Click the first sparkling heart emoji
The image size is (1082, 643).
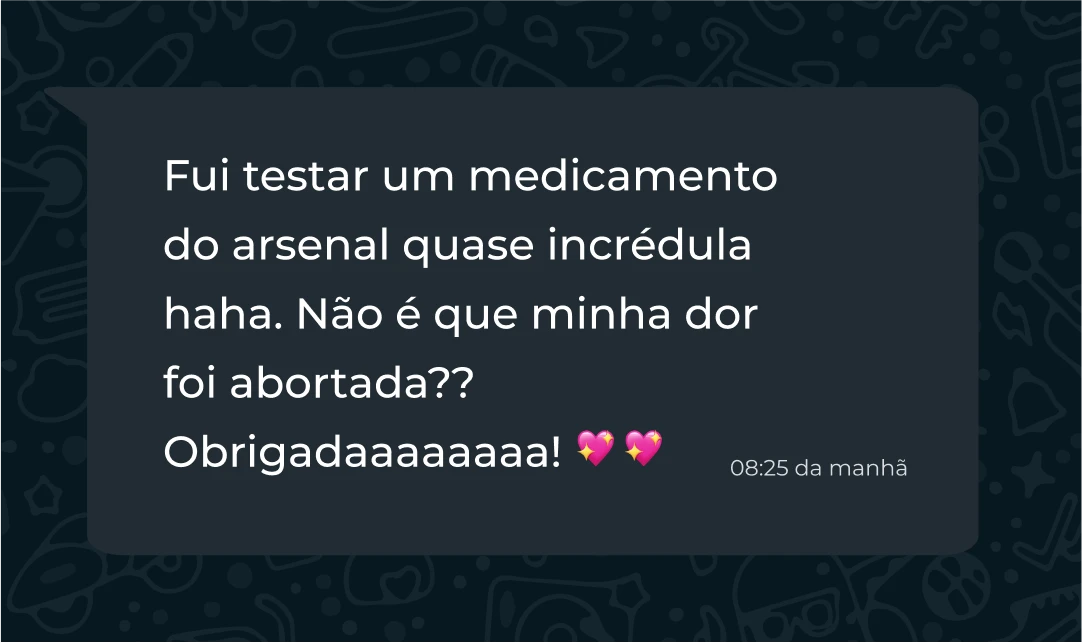coord(595,448)
